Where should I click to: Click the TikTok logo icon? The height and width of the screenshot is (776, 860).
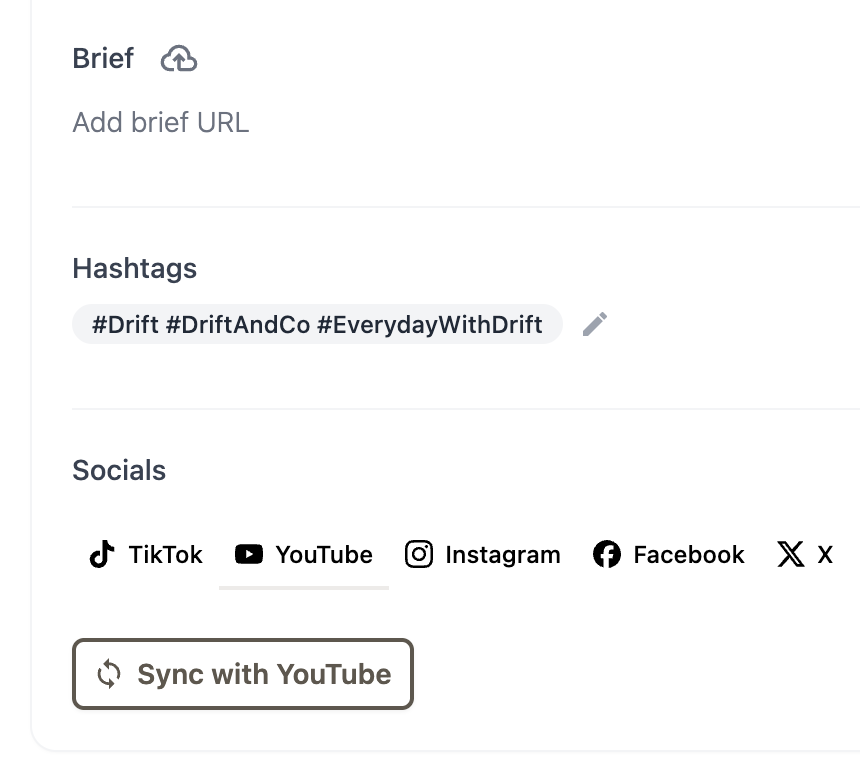coord(102,554)
